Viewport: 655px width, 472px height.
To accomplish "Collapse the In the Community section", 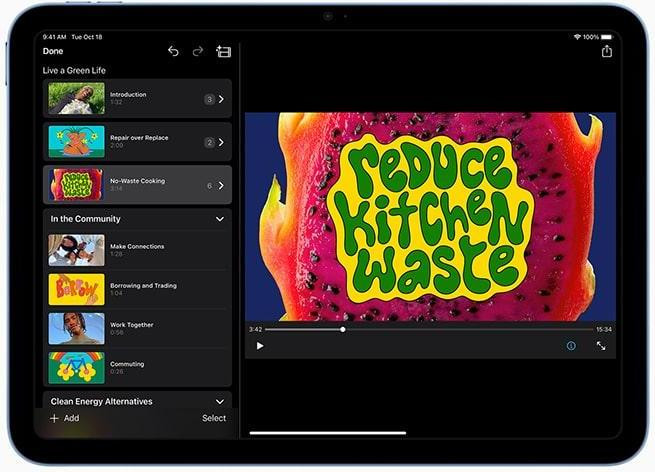I will pos(220,219).
